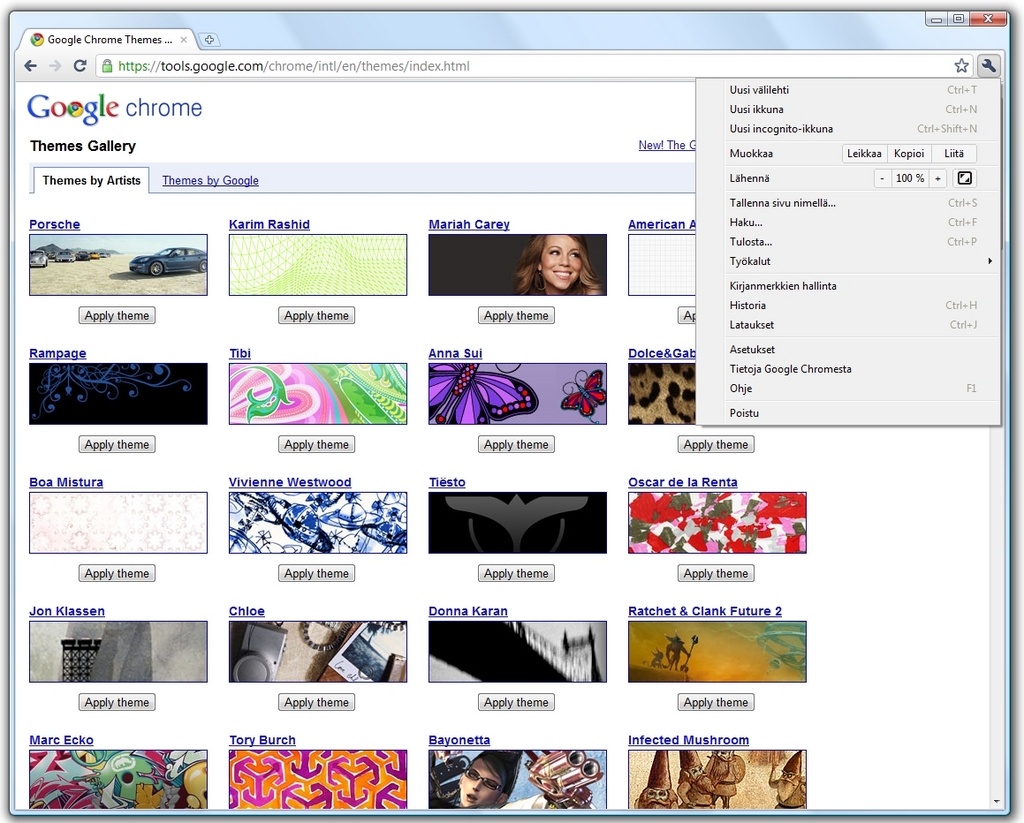The width and height of the screenshot is (1024, 823).
Task: Click the Anna Sui butterfly thumbnail
Action: tap(517, 394)
